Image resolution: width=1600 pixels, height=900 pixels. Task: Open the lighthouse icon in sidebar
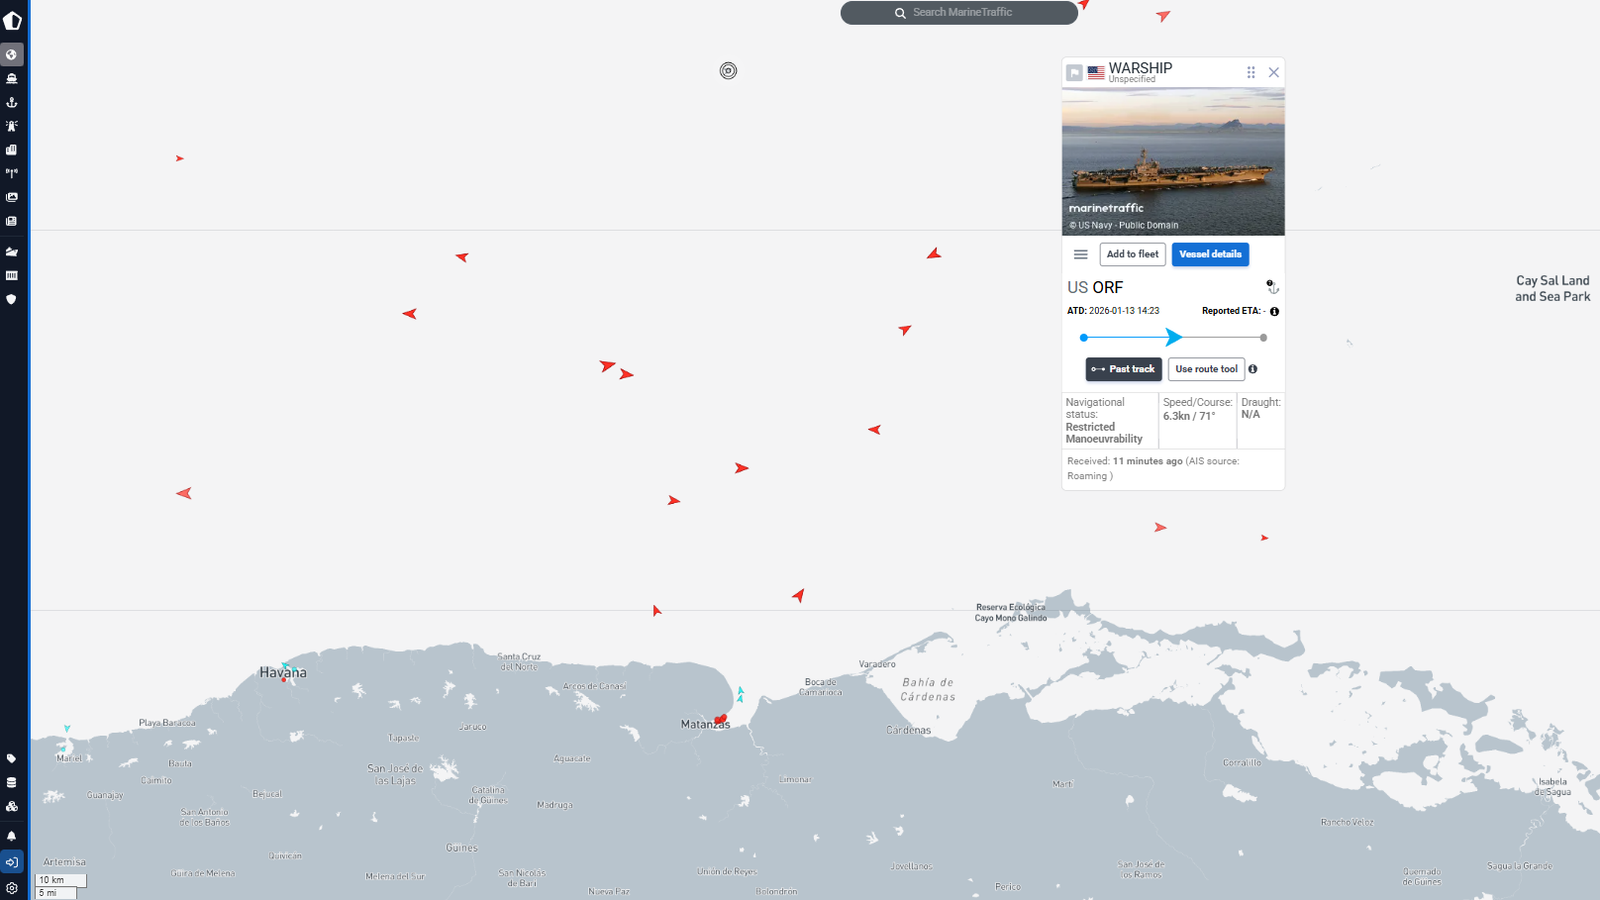point(12,126)
